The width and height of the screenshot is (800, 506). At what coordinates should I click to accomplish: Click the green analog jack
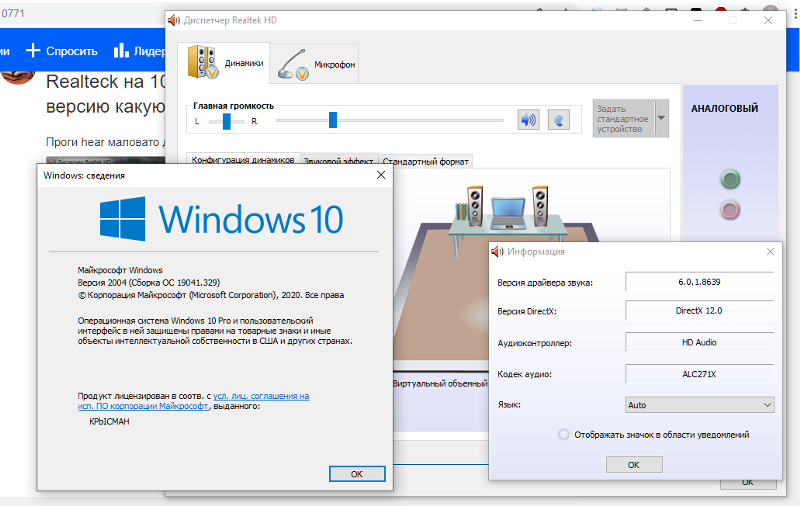(x=730, y=179)
